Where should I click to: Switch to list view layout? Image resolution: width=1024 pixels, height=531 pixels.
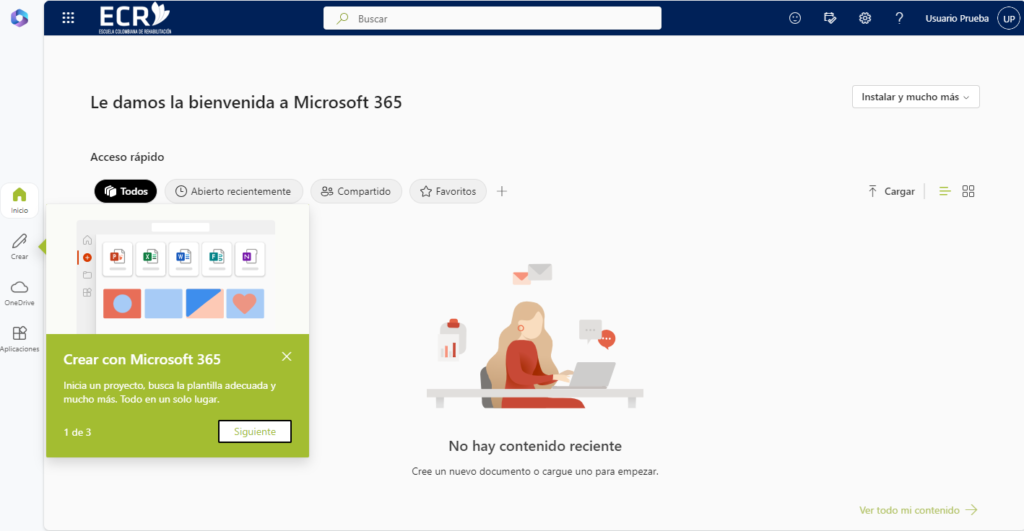point(945,191)
